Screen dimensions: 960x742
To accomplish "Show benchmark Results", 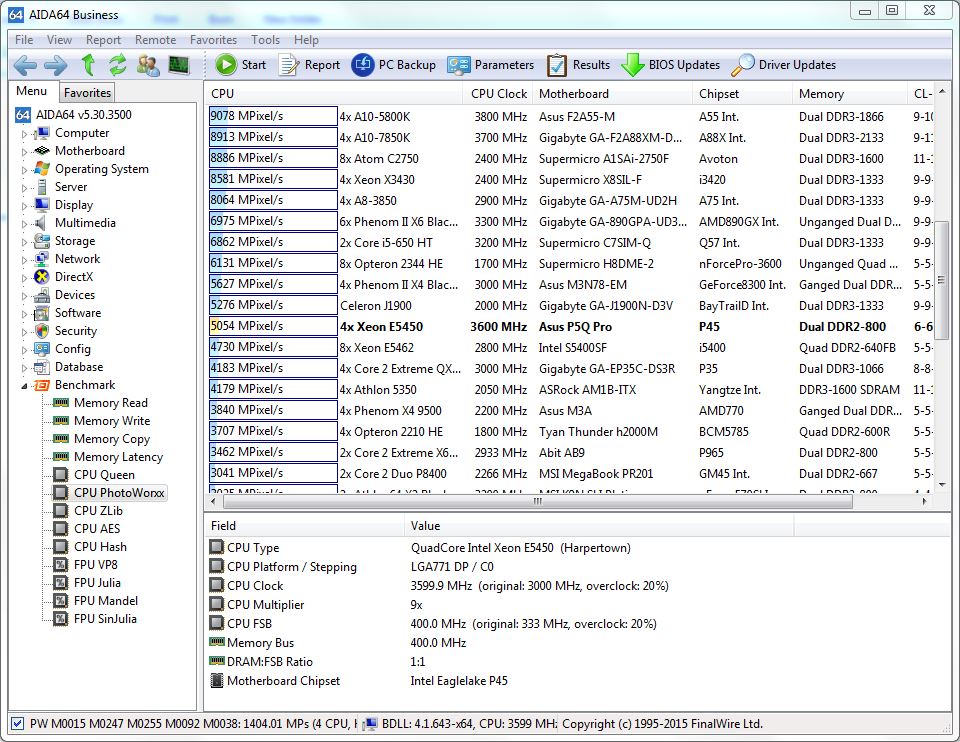I will (x=579, y=65).
